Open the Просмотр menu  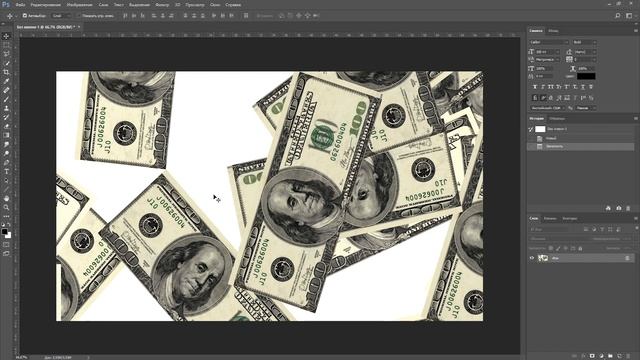195,5
